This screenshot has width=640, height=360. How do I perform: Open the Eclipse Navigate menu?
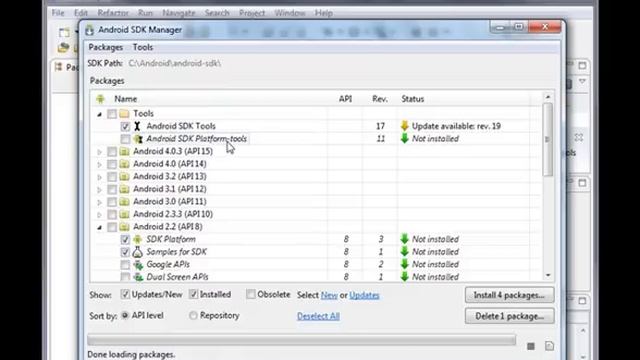pyautogui.click(x=179, y=13)
